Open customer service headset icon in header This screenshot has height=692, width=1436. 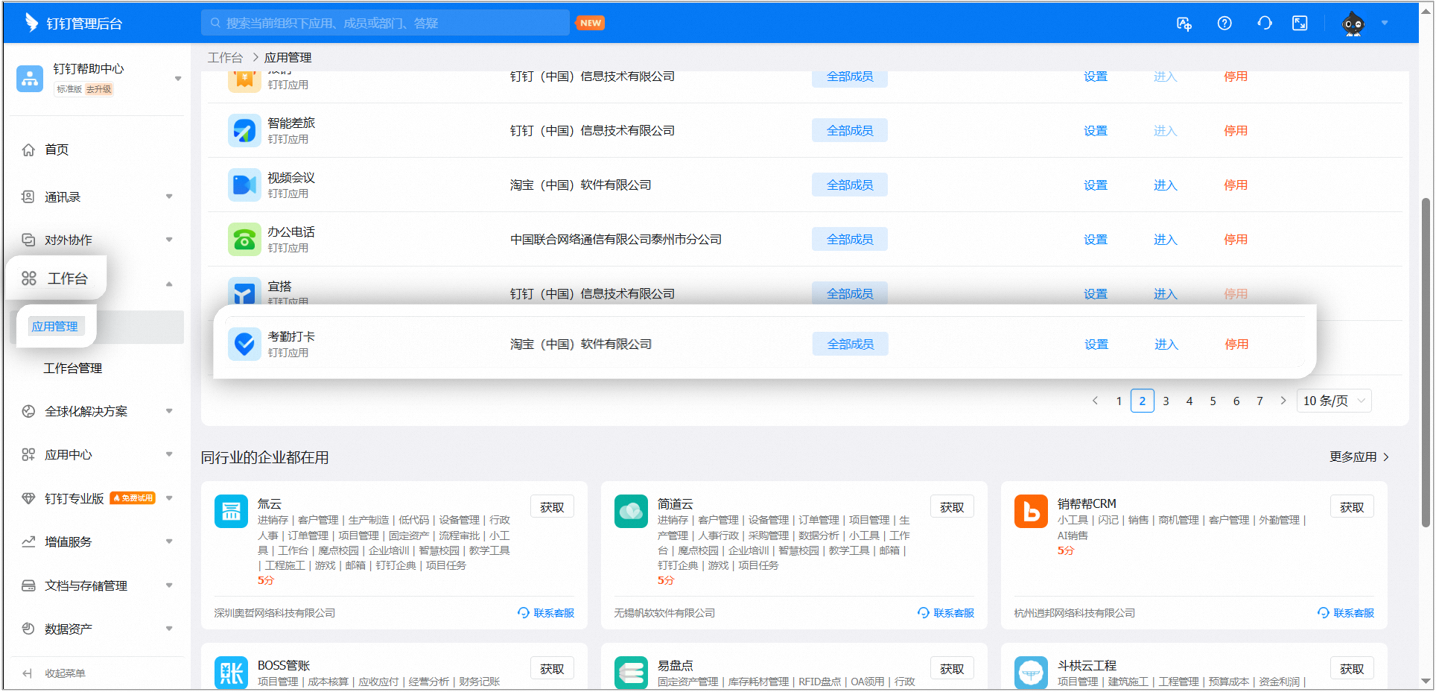pos(1264,23)
